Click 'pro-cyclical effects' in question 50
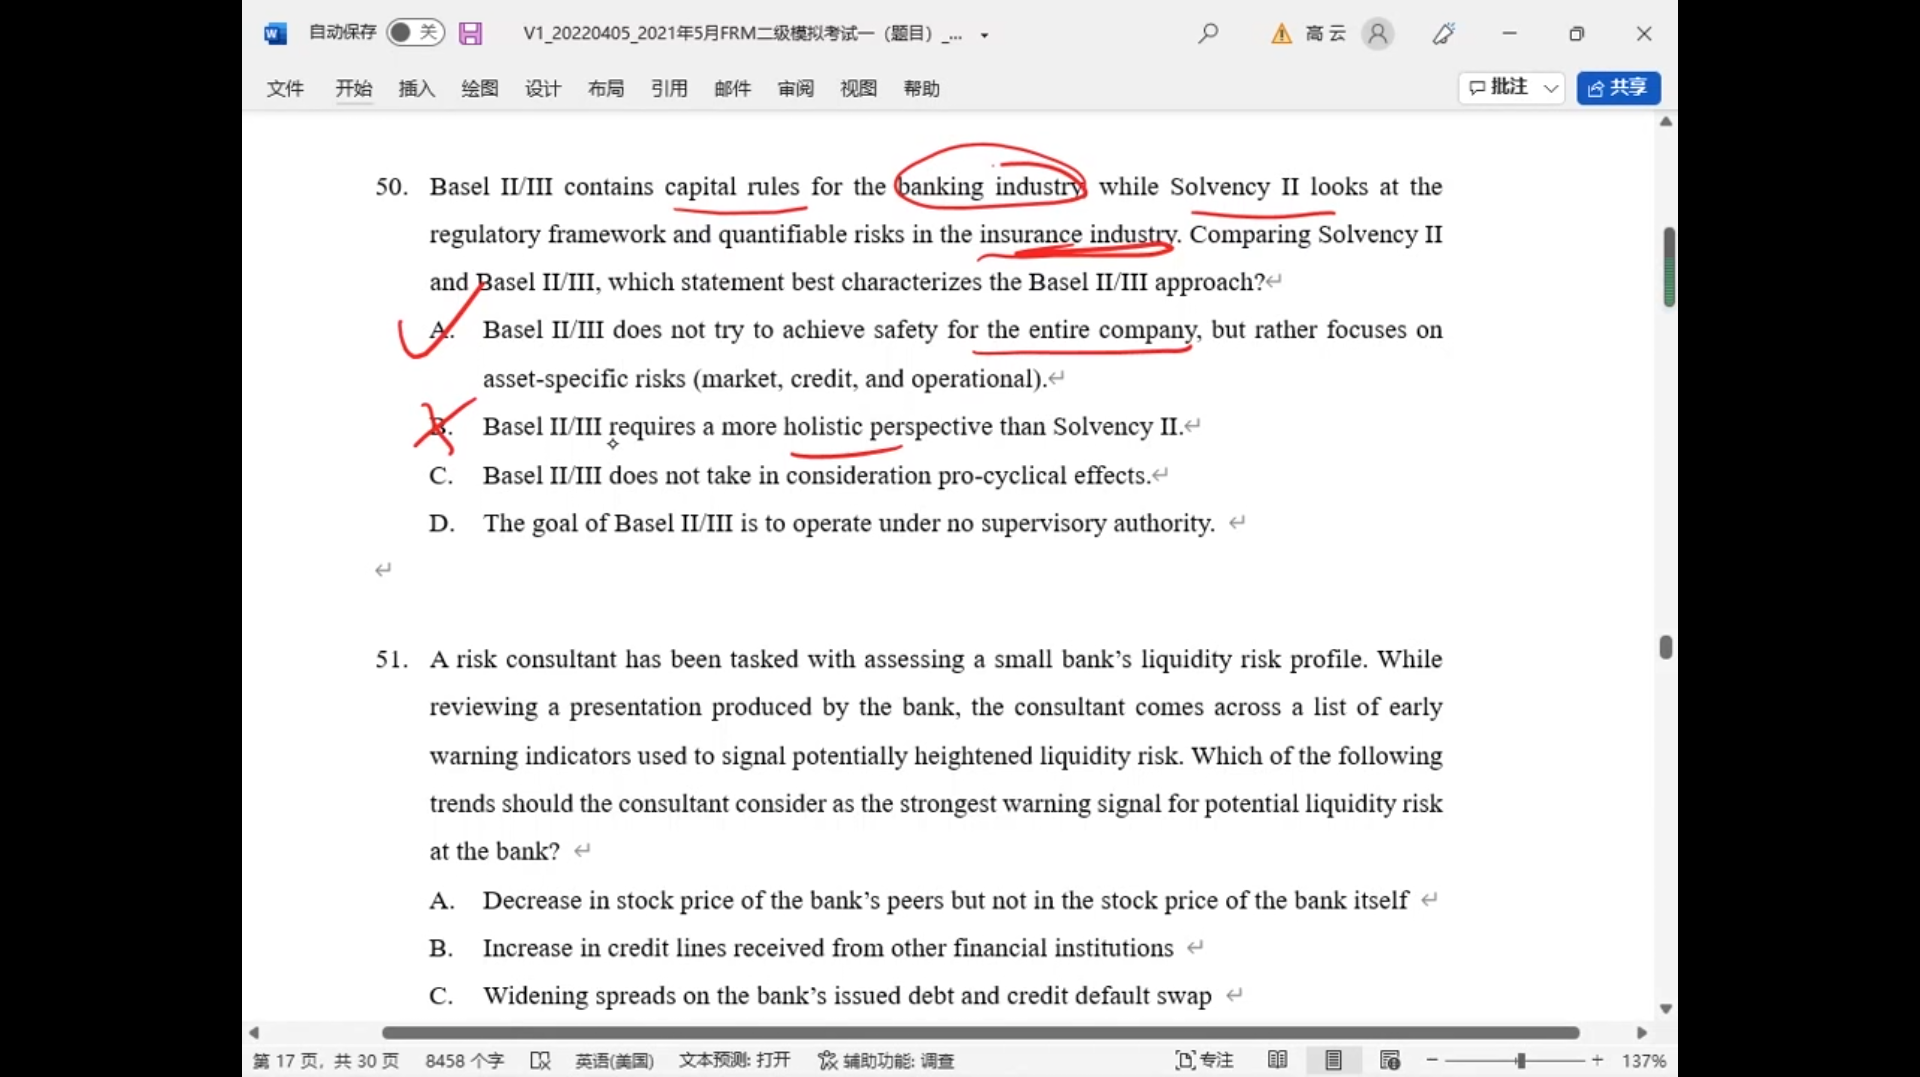1920x1077 pixels. [1044, 476]
